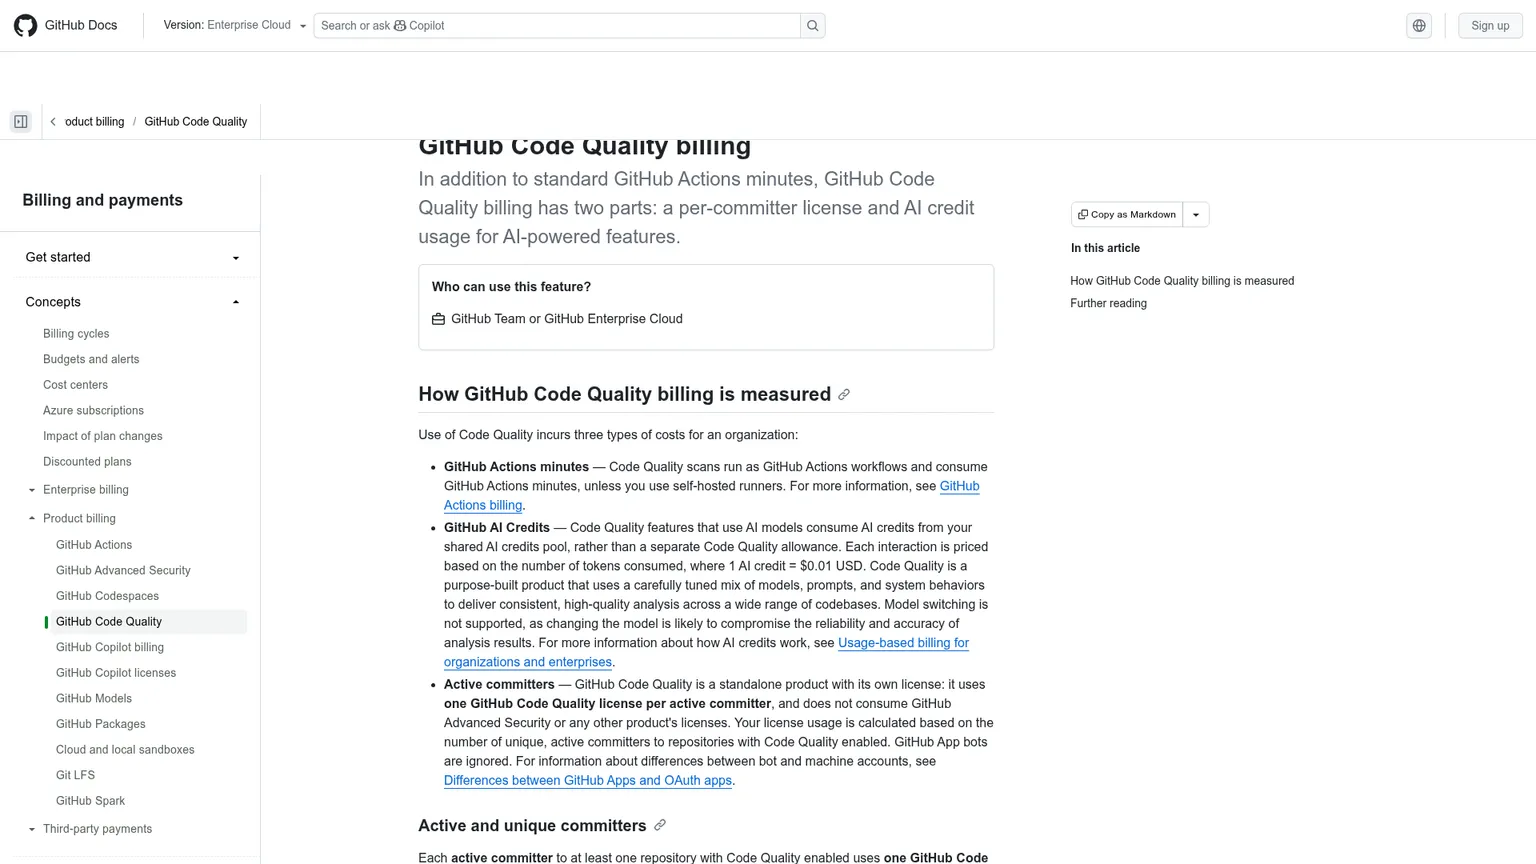Viewport: 1536px width, 864px height.
Task: Open GitHub Spark sidebar item
Action: click(x=90, y=801)
